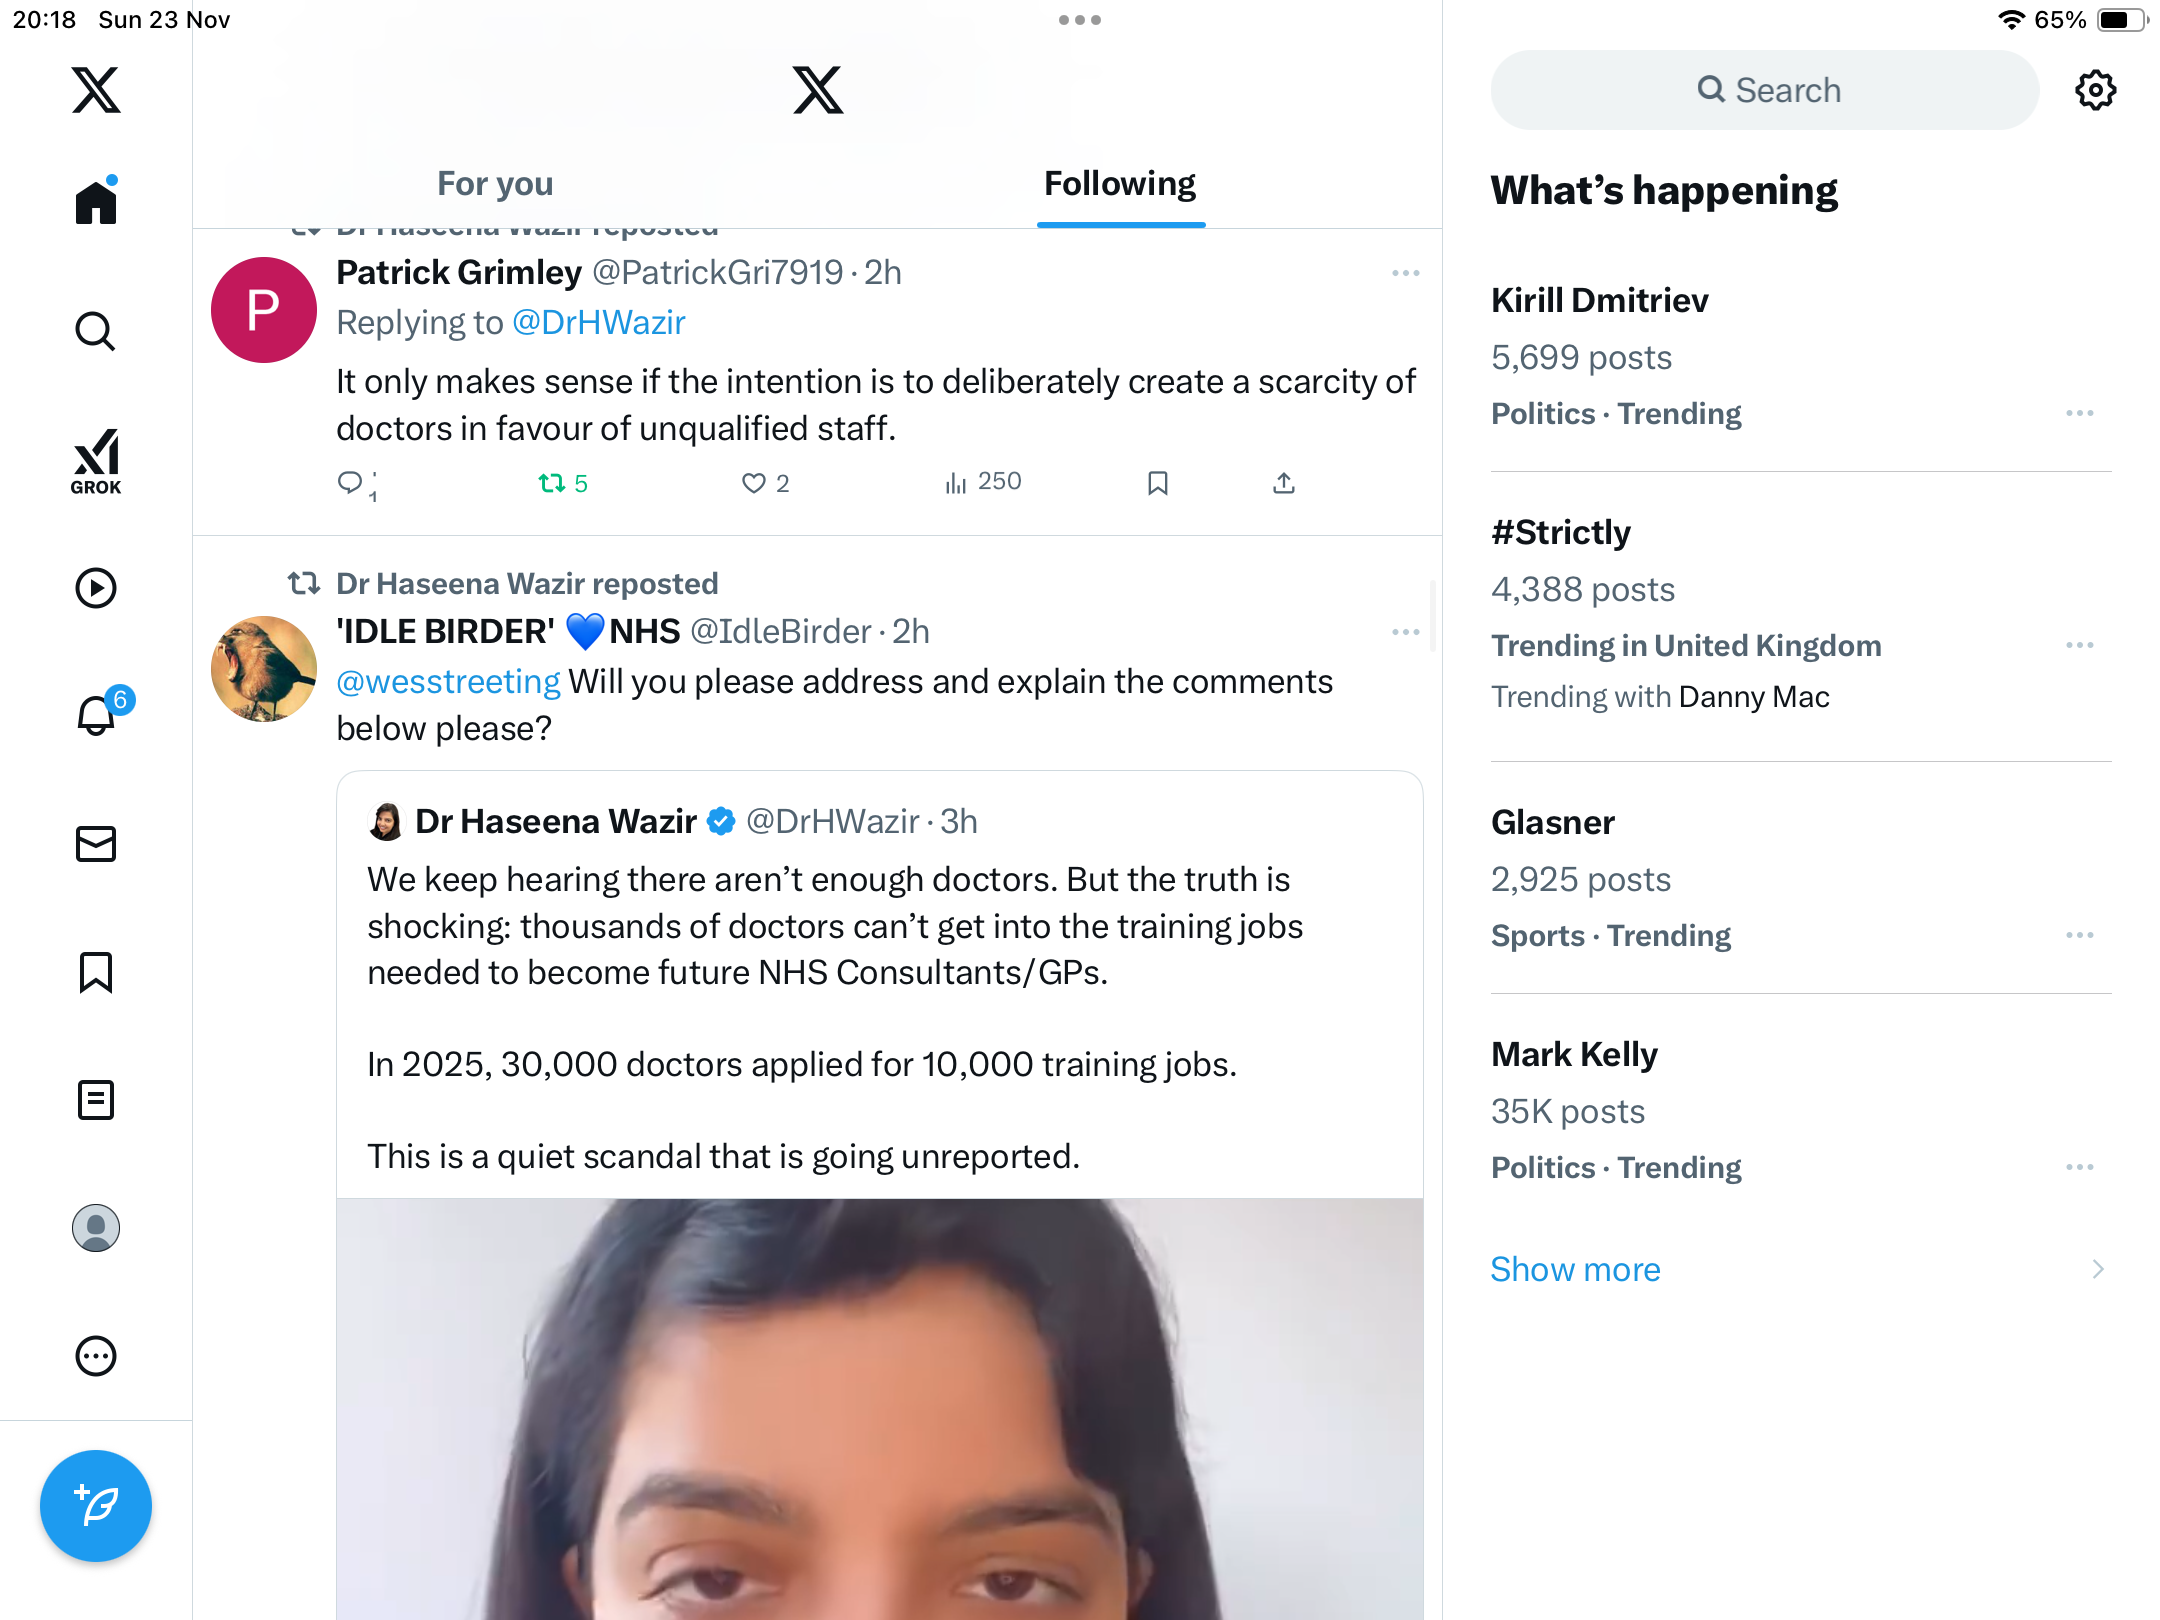Image resolution: width=2160 pixels, height=1620 pixels.
Task: Click the Search input field
Action: point(1765,90)
